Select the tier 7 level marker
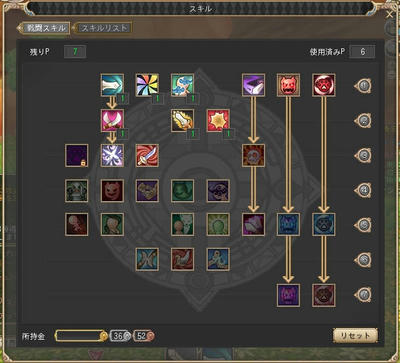The height and width of the screenshot is (363, 400). 363,295
